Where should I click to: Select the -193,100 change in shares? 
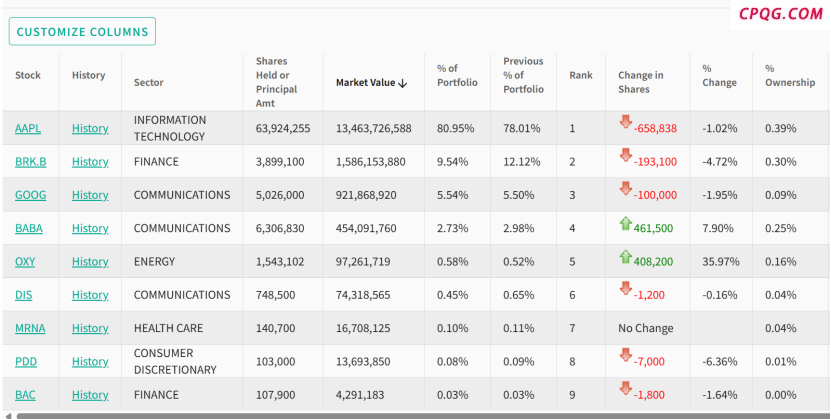(656, 162)
